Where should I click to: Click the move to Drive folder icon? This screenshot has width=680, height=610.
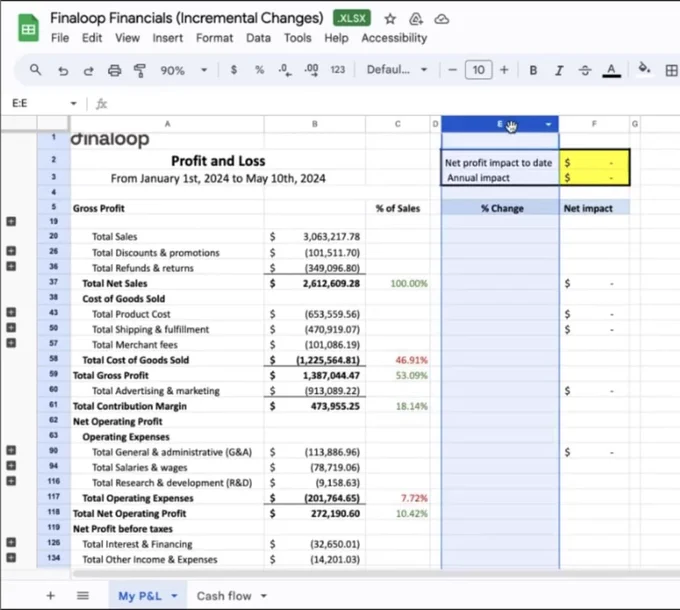pyautogui.click(x=415, y=19)
